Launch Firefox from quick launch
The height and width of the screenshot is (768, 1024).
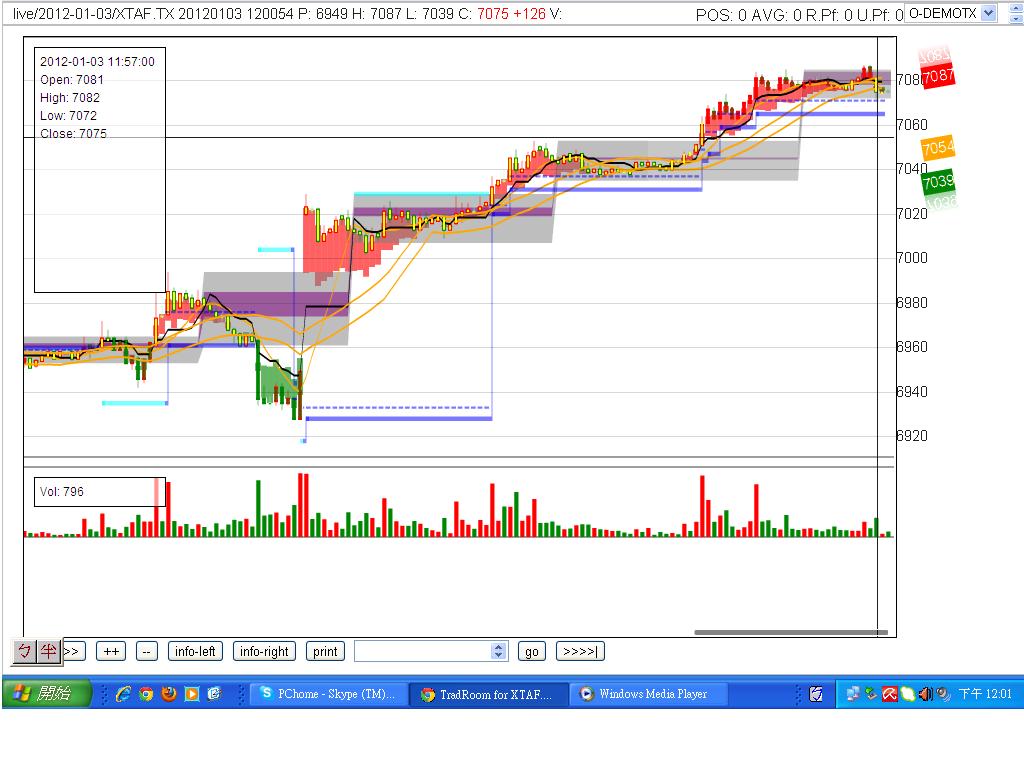point(168,694)
